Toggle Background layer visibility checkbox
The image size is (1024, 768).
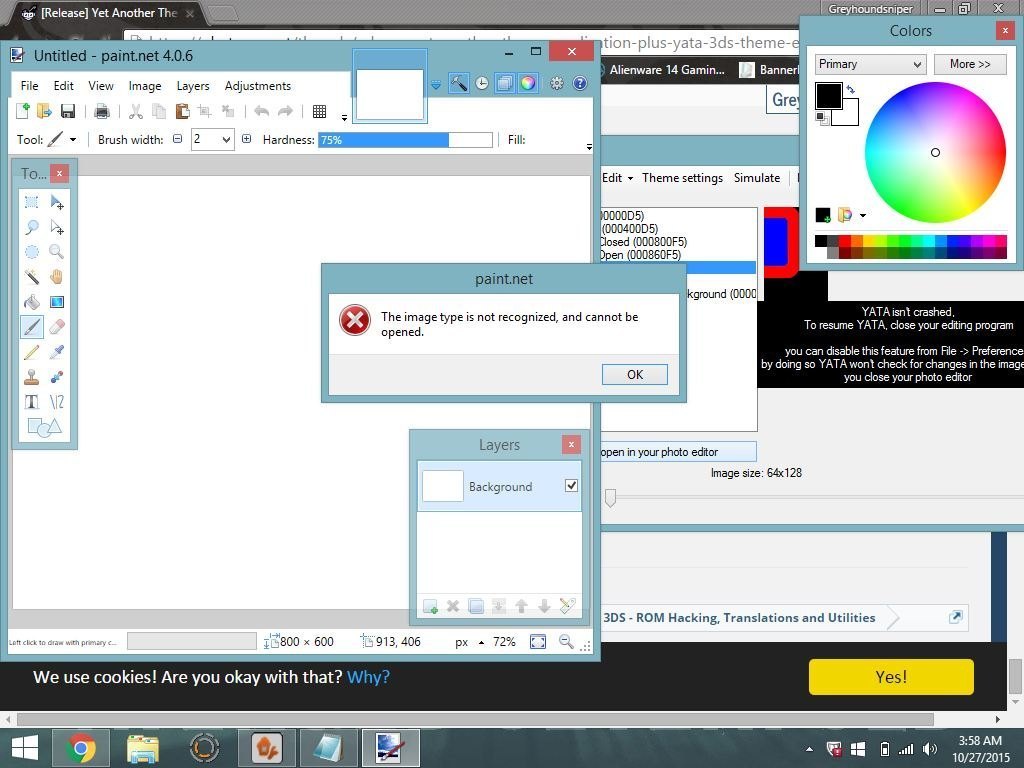[x=571, y=485]
